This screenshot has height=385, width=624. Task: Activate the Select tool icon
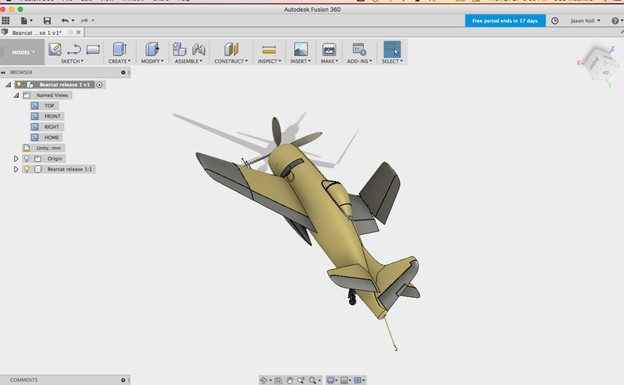392,49
